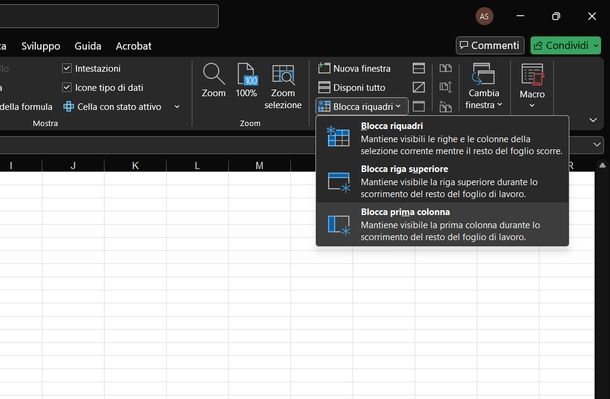Select column L header

tap(197, 166)
